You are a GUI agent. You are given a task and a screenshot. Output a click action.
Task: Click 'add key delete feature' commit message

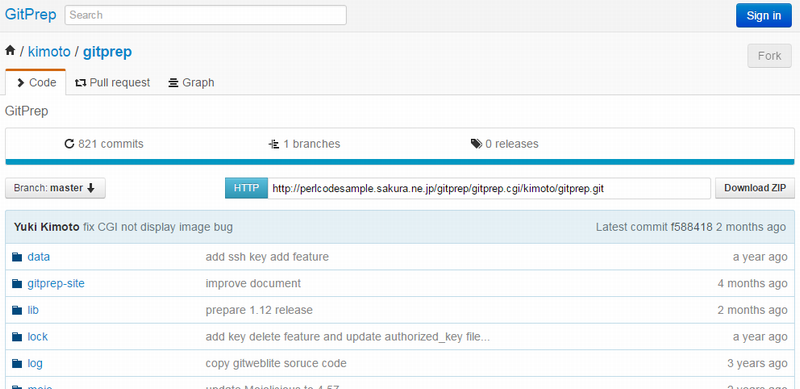[x=348, y=336]
